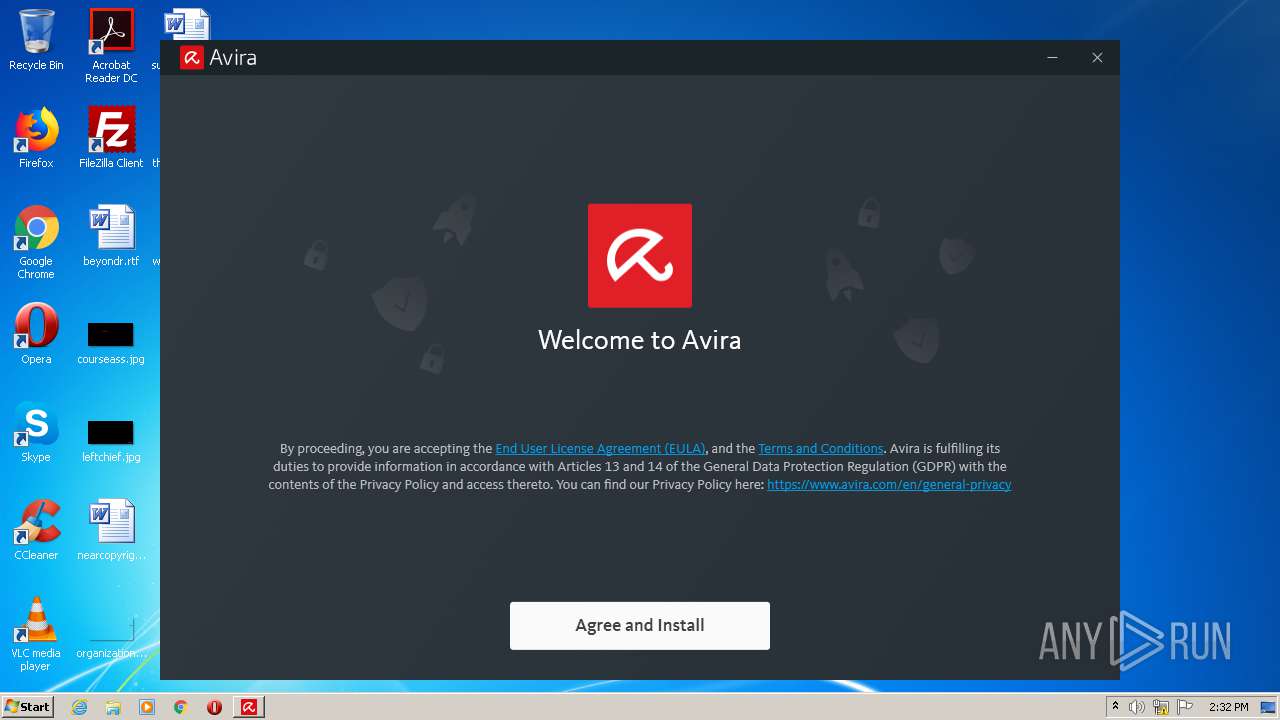Launch Acrobat Reader DC from the desktop
1280x720 pixels.
(111, 46)
